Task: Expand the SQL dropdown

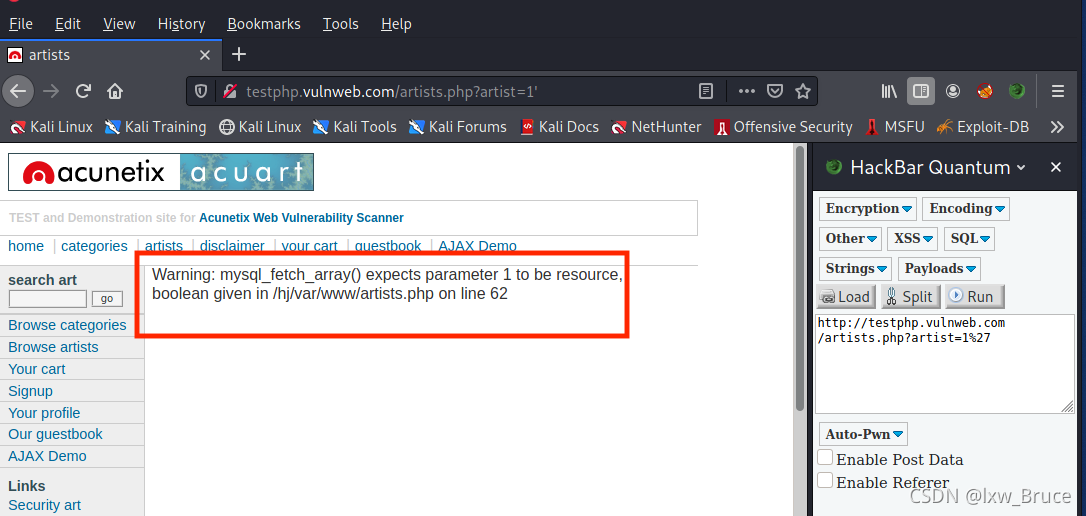Action: 969,238
